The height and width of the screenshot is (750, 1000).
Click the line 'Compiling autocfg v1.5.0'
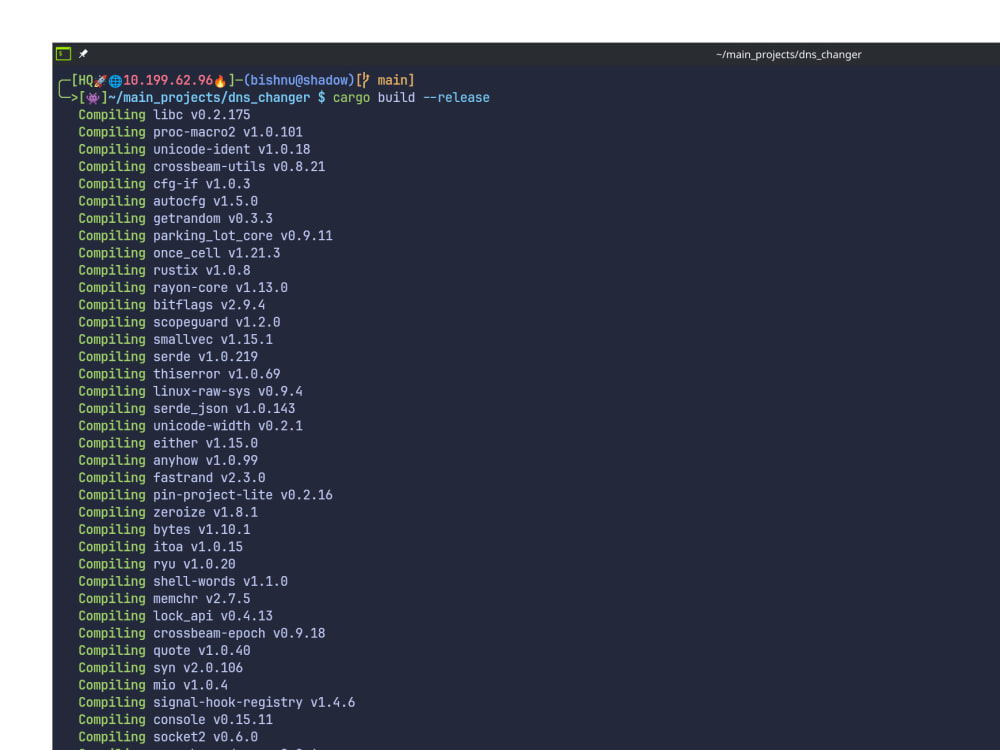168,201
